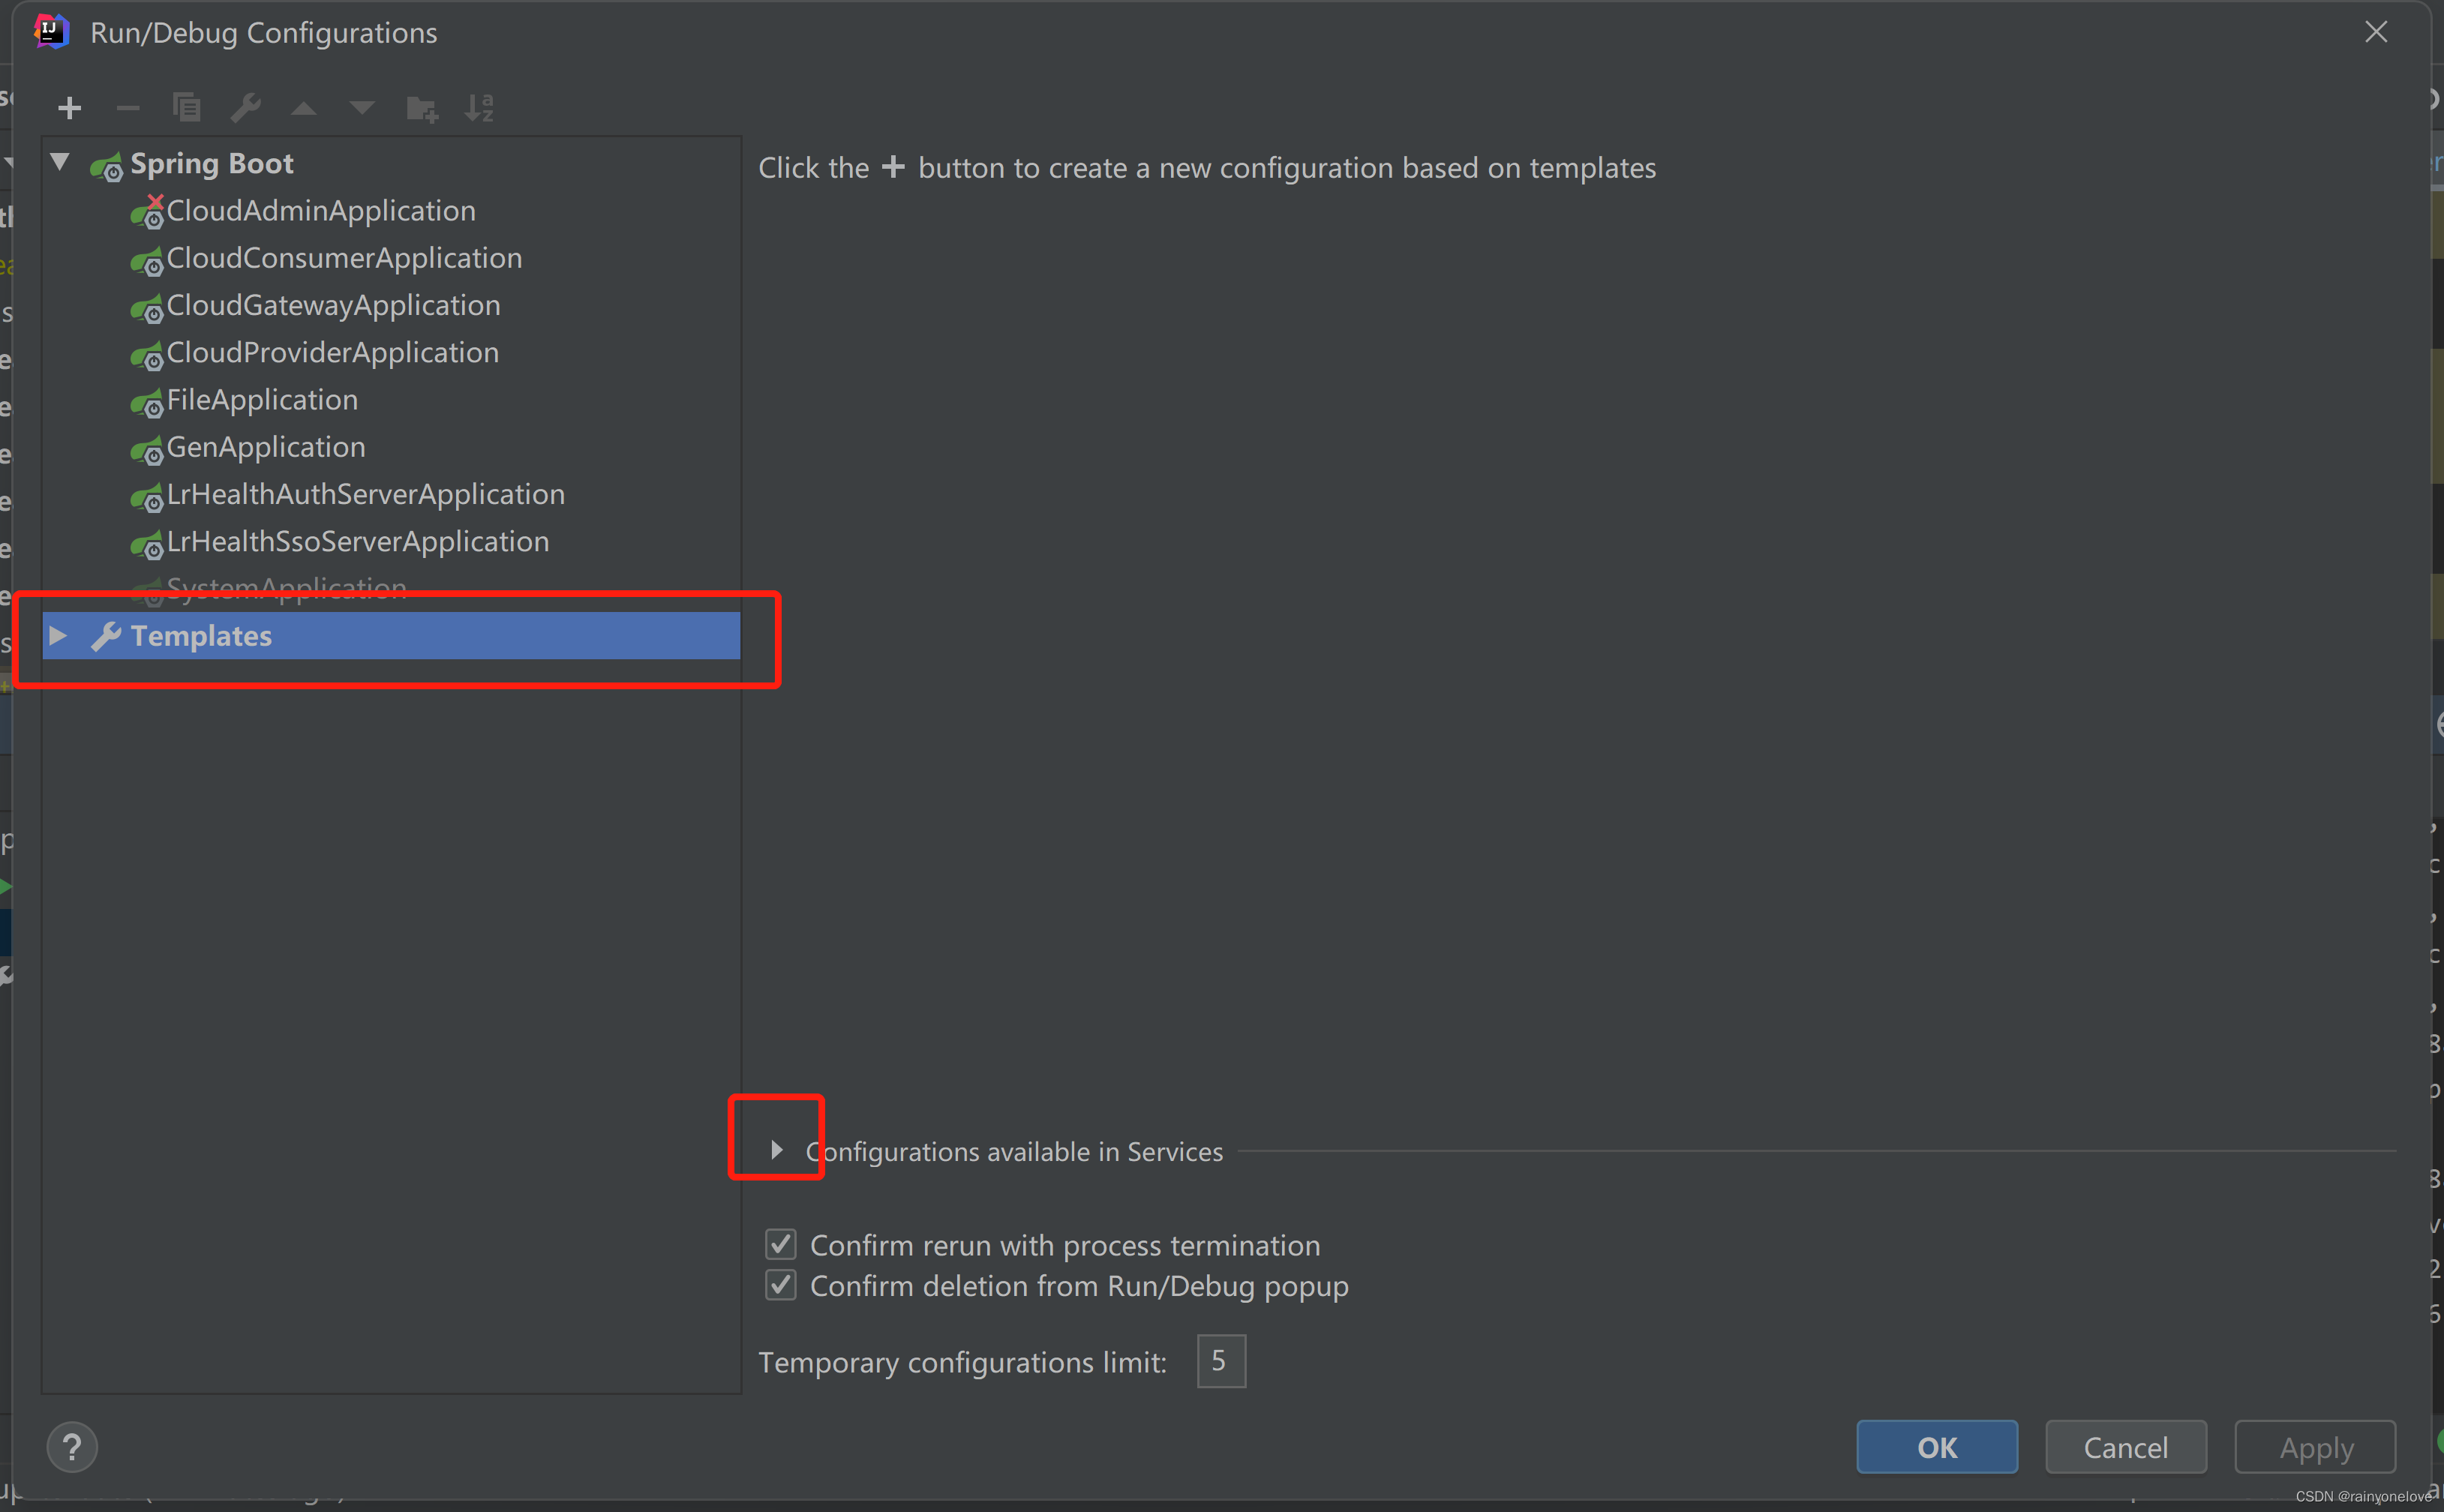Screen dimensions: 2444x1512
Task: Select CloudGatewayApplication configuration
Action: (x=333, y=306)
